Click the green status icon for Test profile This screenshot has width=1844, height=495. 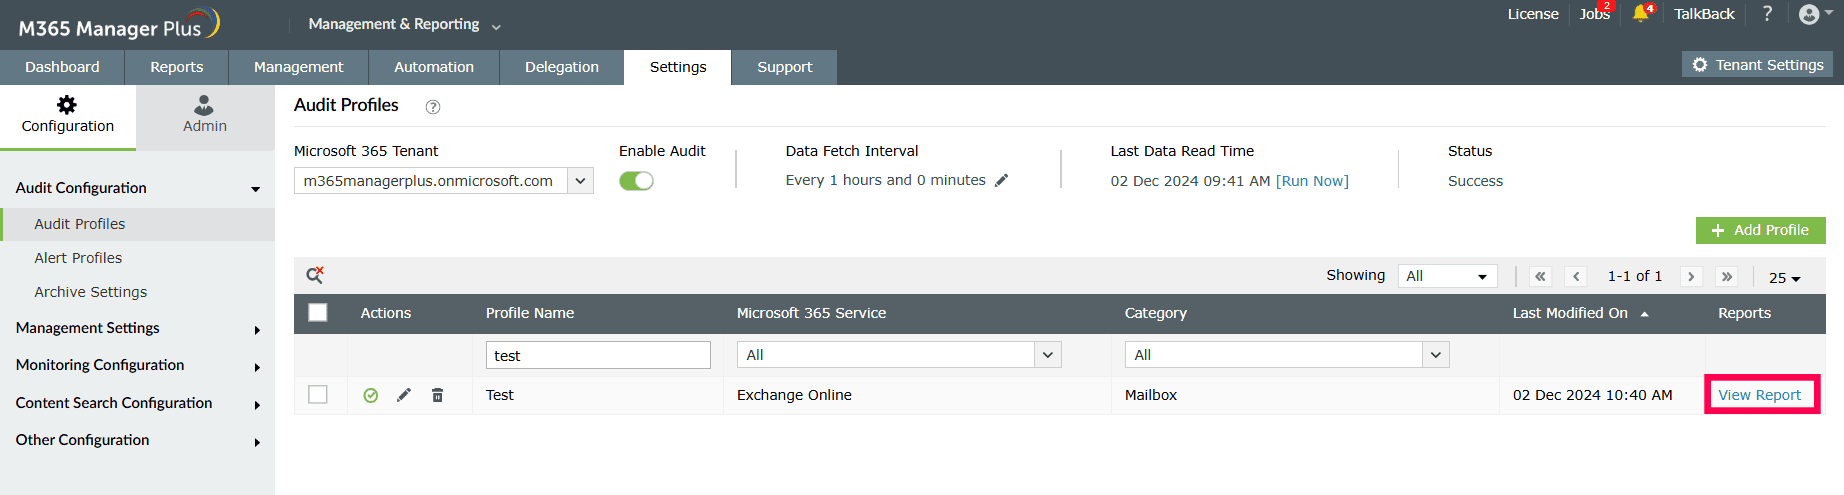pyautogui.click(x=370, y=395)
